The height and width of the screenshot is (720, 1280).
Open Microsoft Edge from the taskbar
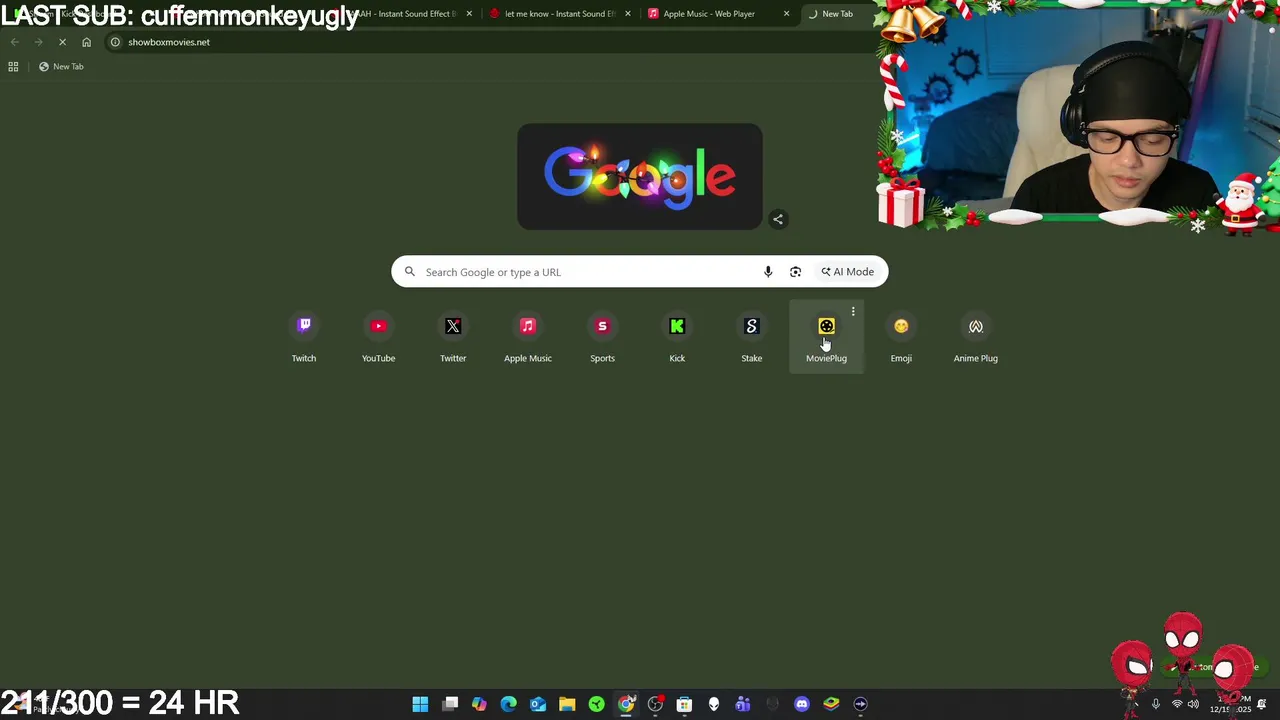click(508, 704)
